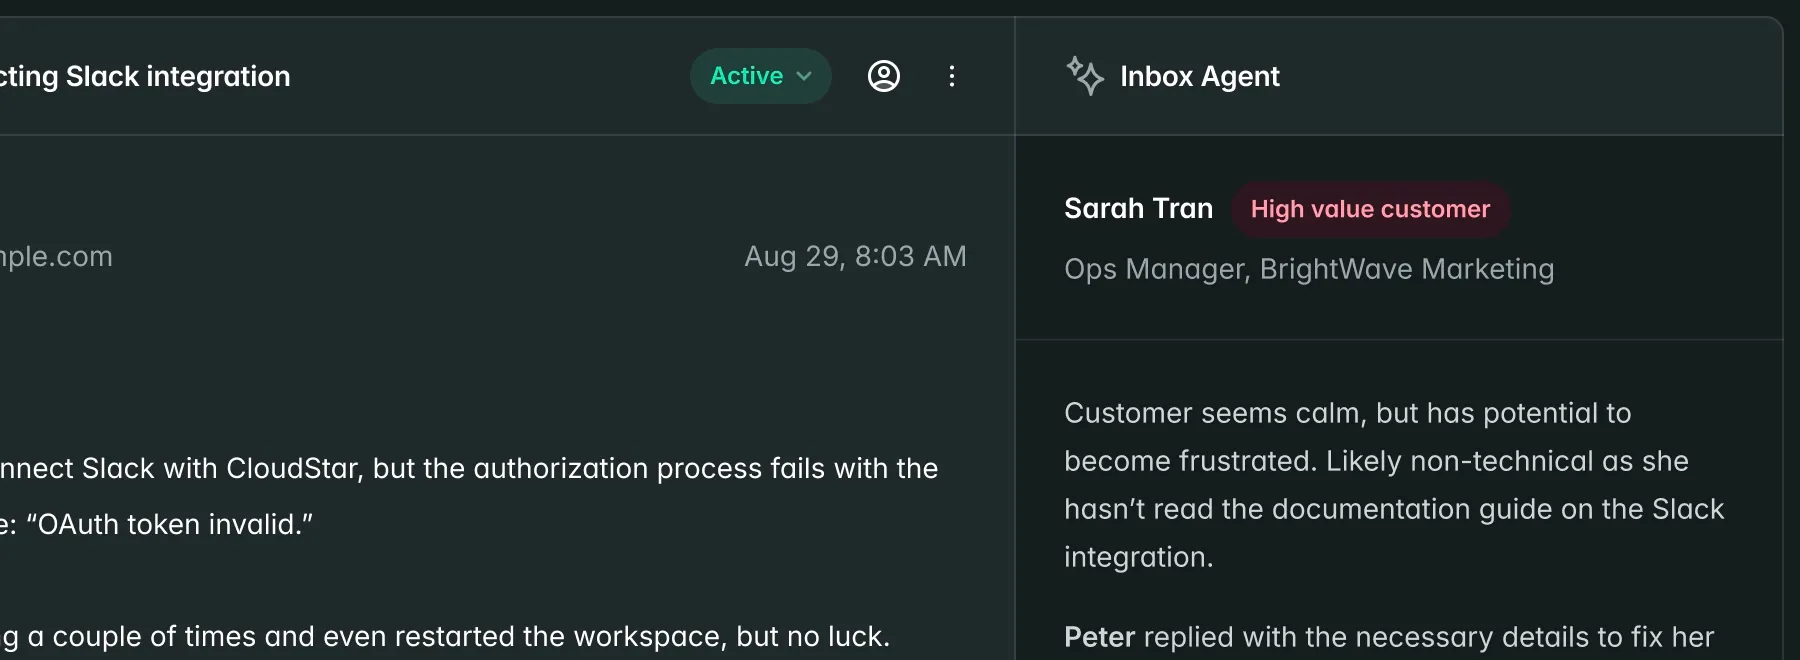Click the Aug 29, 8:03 AM timestamp
This screenshot has height=660, width=1800.
[x=856, y=256]
